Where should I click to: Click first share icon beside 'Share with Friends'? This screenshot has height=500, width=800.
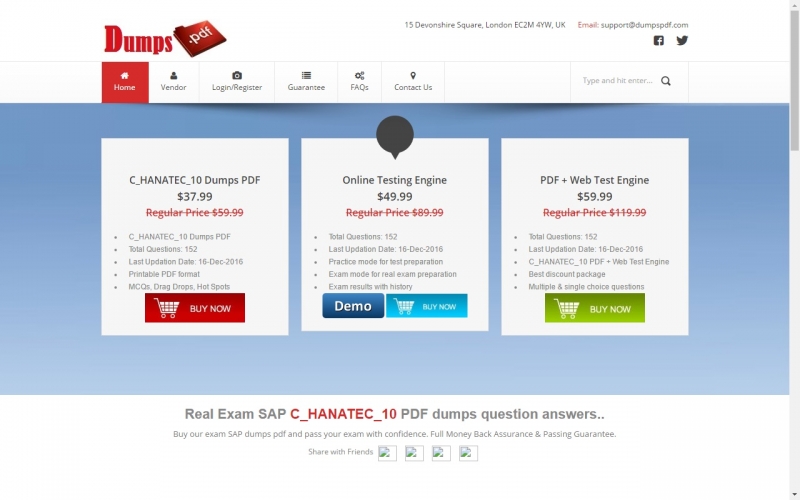[387, 453]
